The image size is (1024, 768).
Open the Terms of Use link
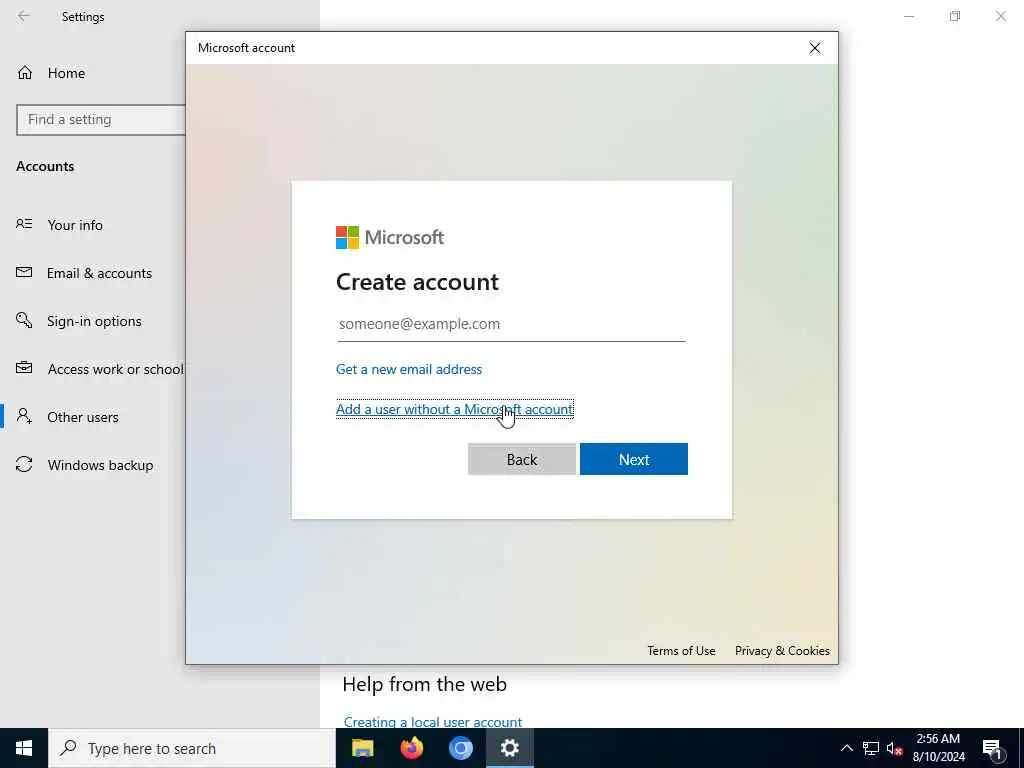[x=681, y=650]
